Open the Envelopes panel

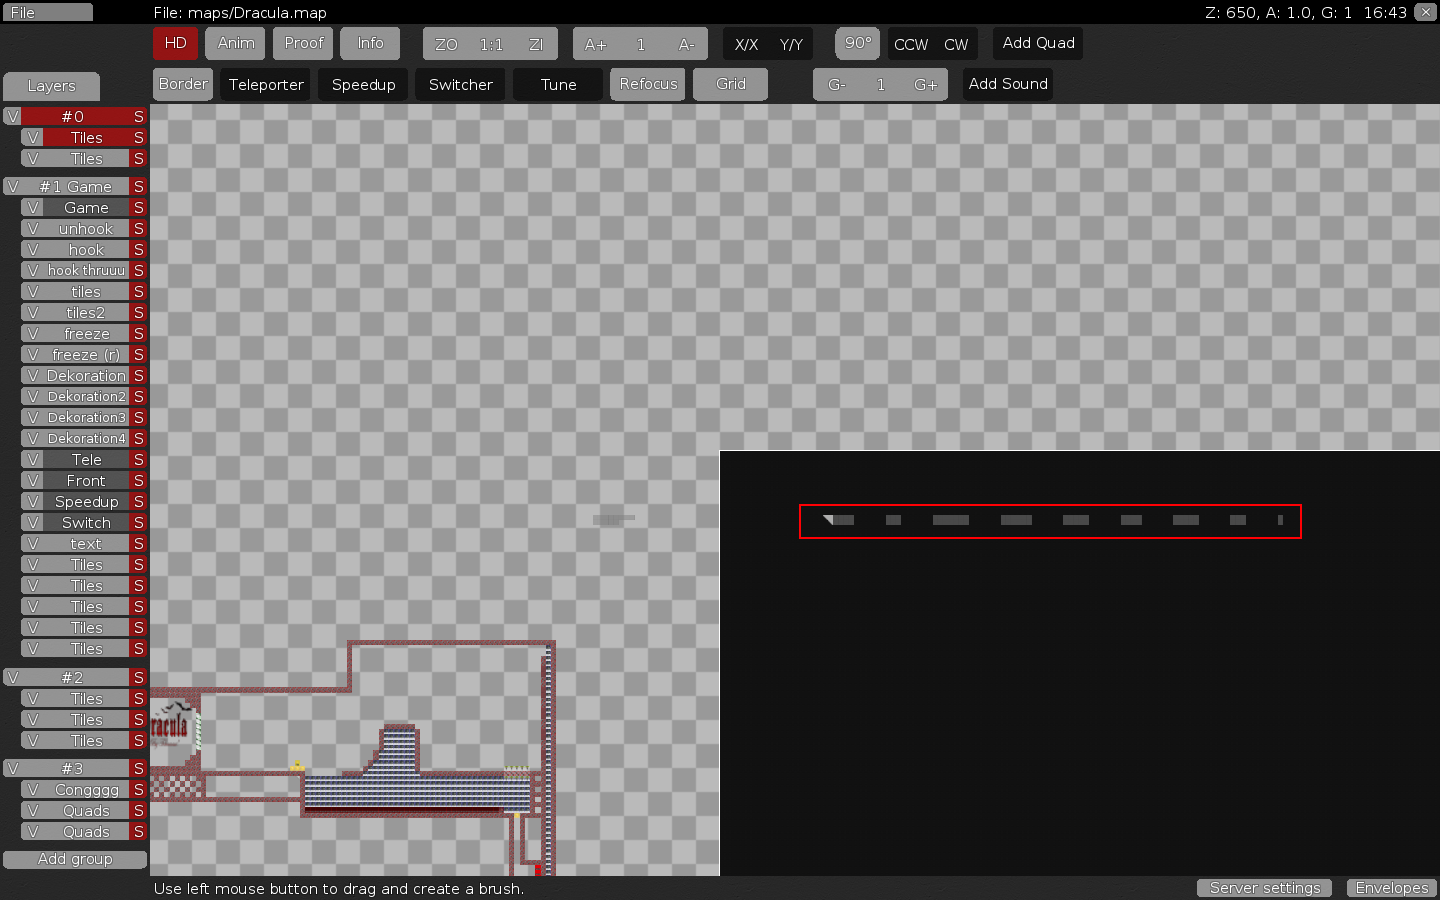tap(1391, 888)
